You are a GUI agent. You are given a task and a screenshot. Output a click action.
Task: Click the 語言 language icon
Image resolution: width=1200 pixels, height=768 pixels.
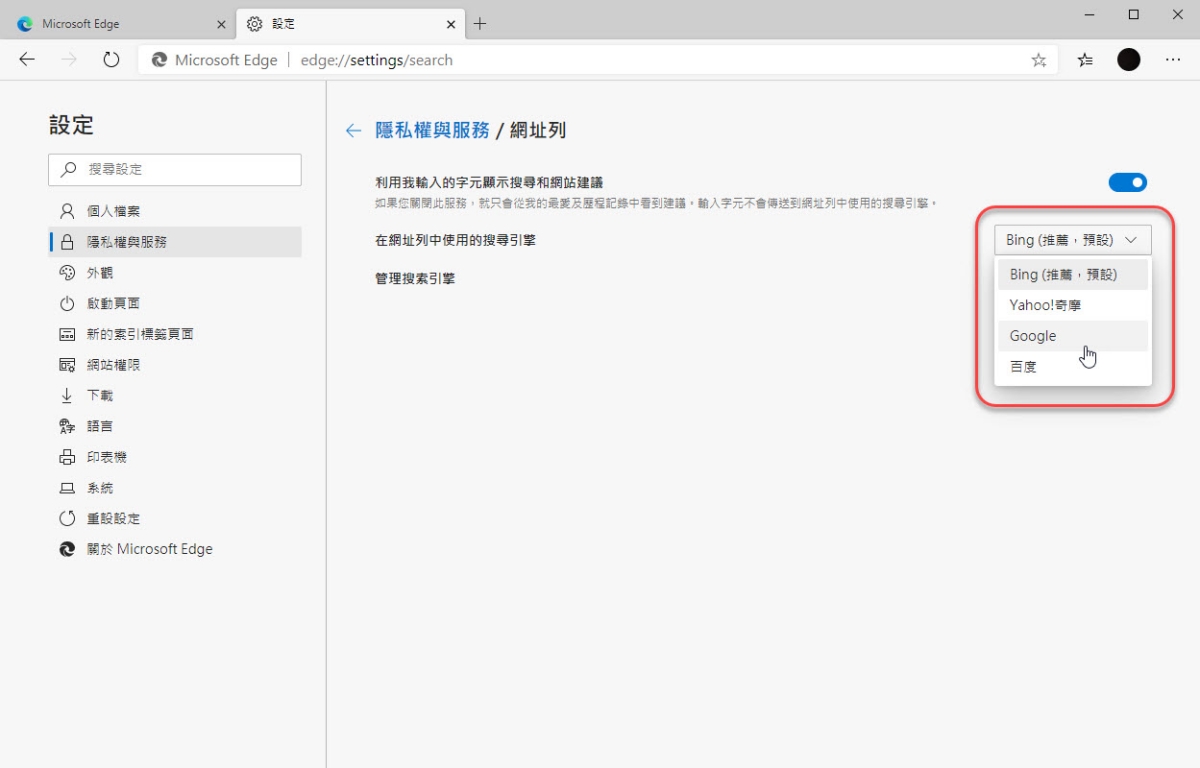(67, 426)
